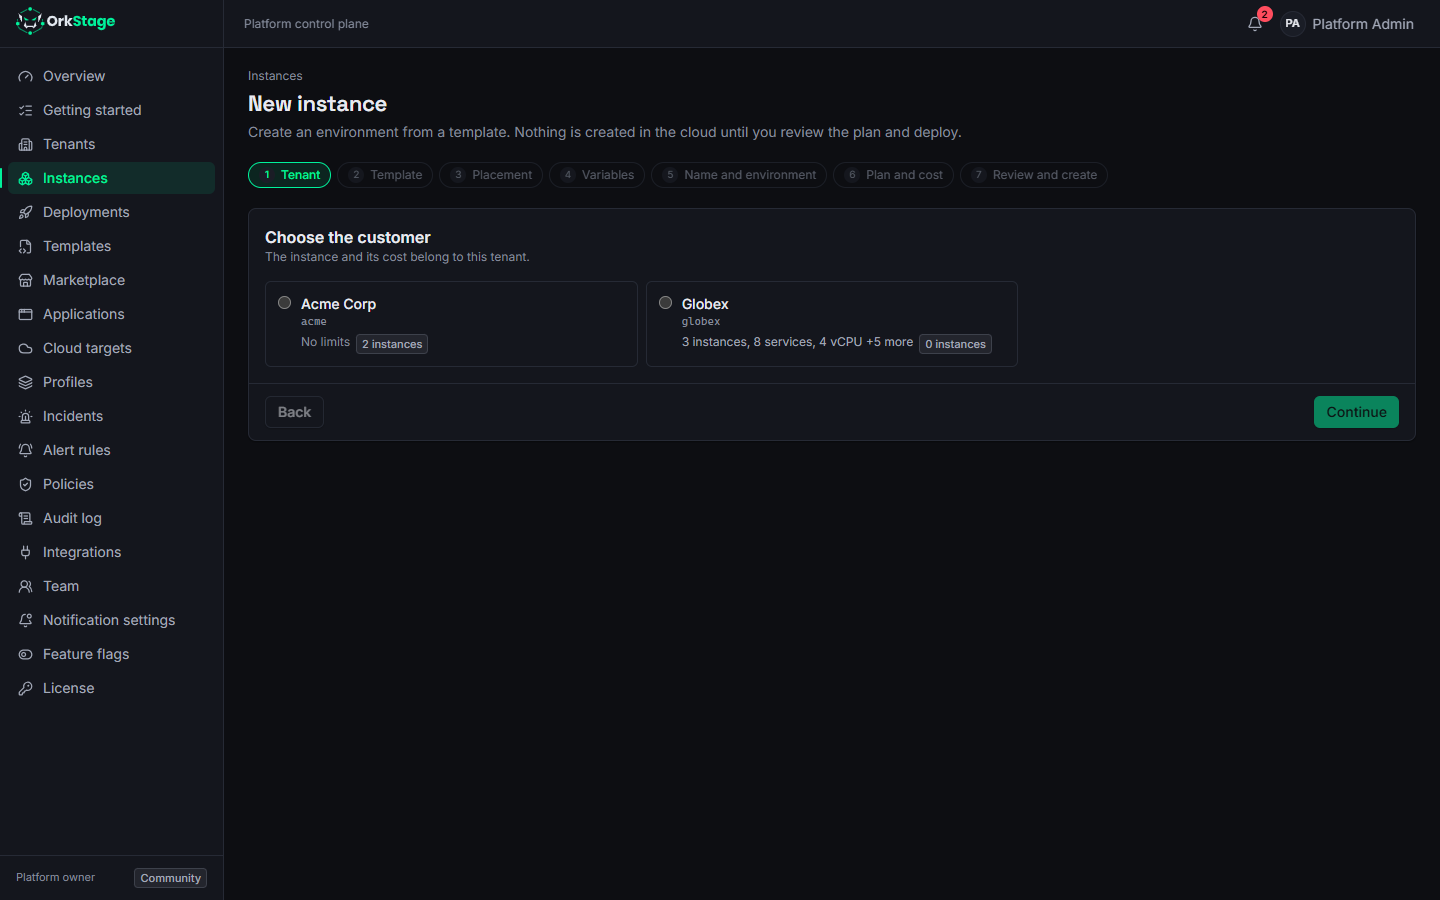Go to the Variables step

click(597, 175)
